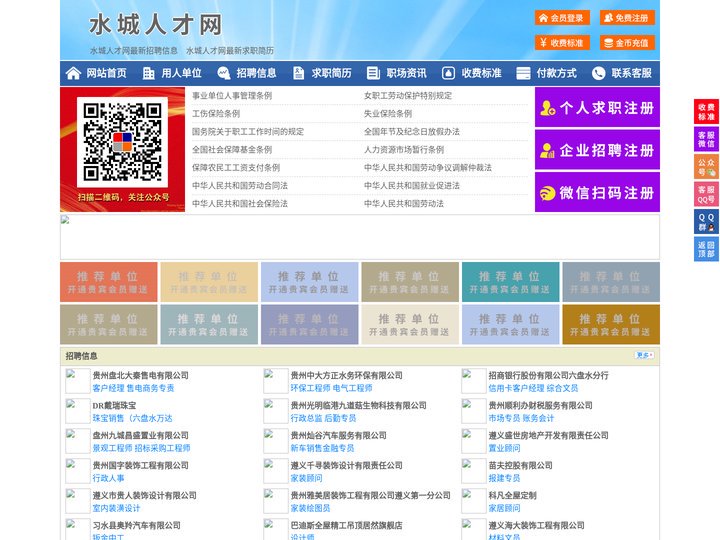The height and width of the screenshot is (540, 720).
Task: Click the QR code image
Action: (x=122, y=142)
